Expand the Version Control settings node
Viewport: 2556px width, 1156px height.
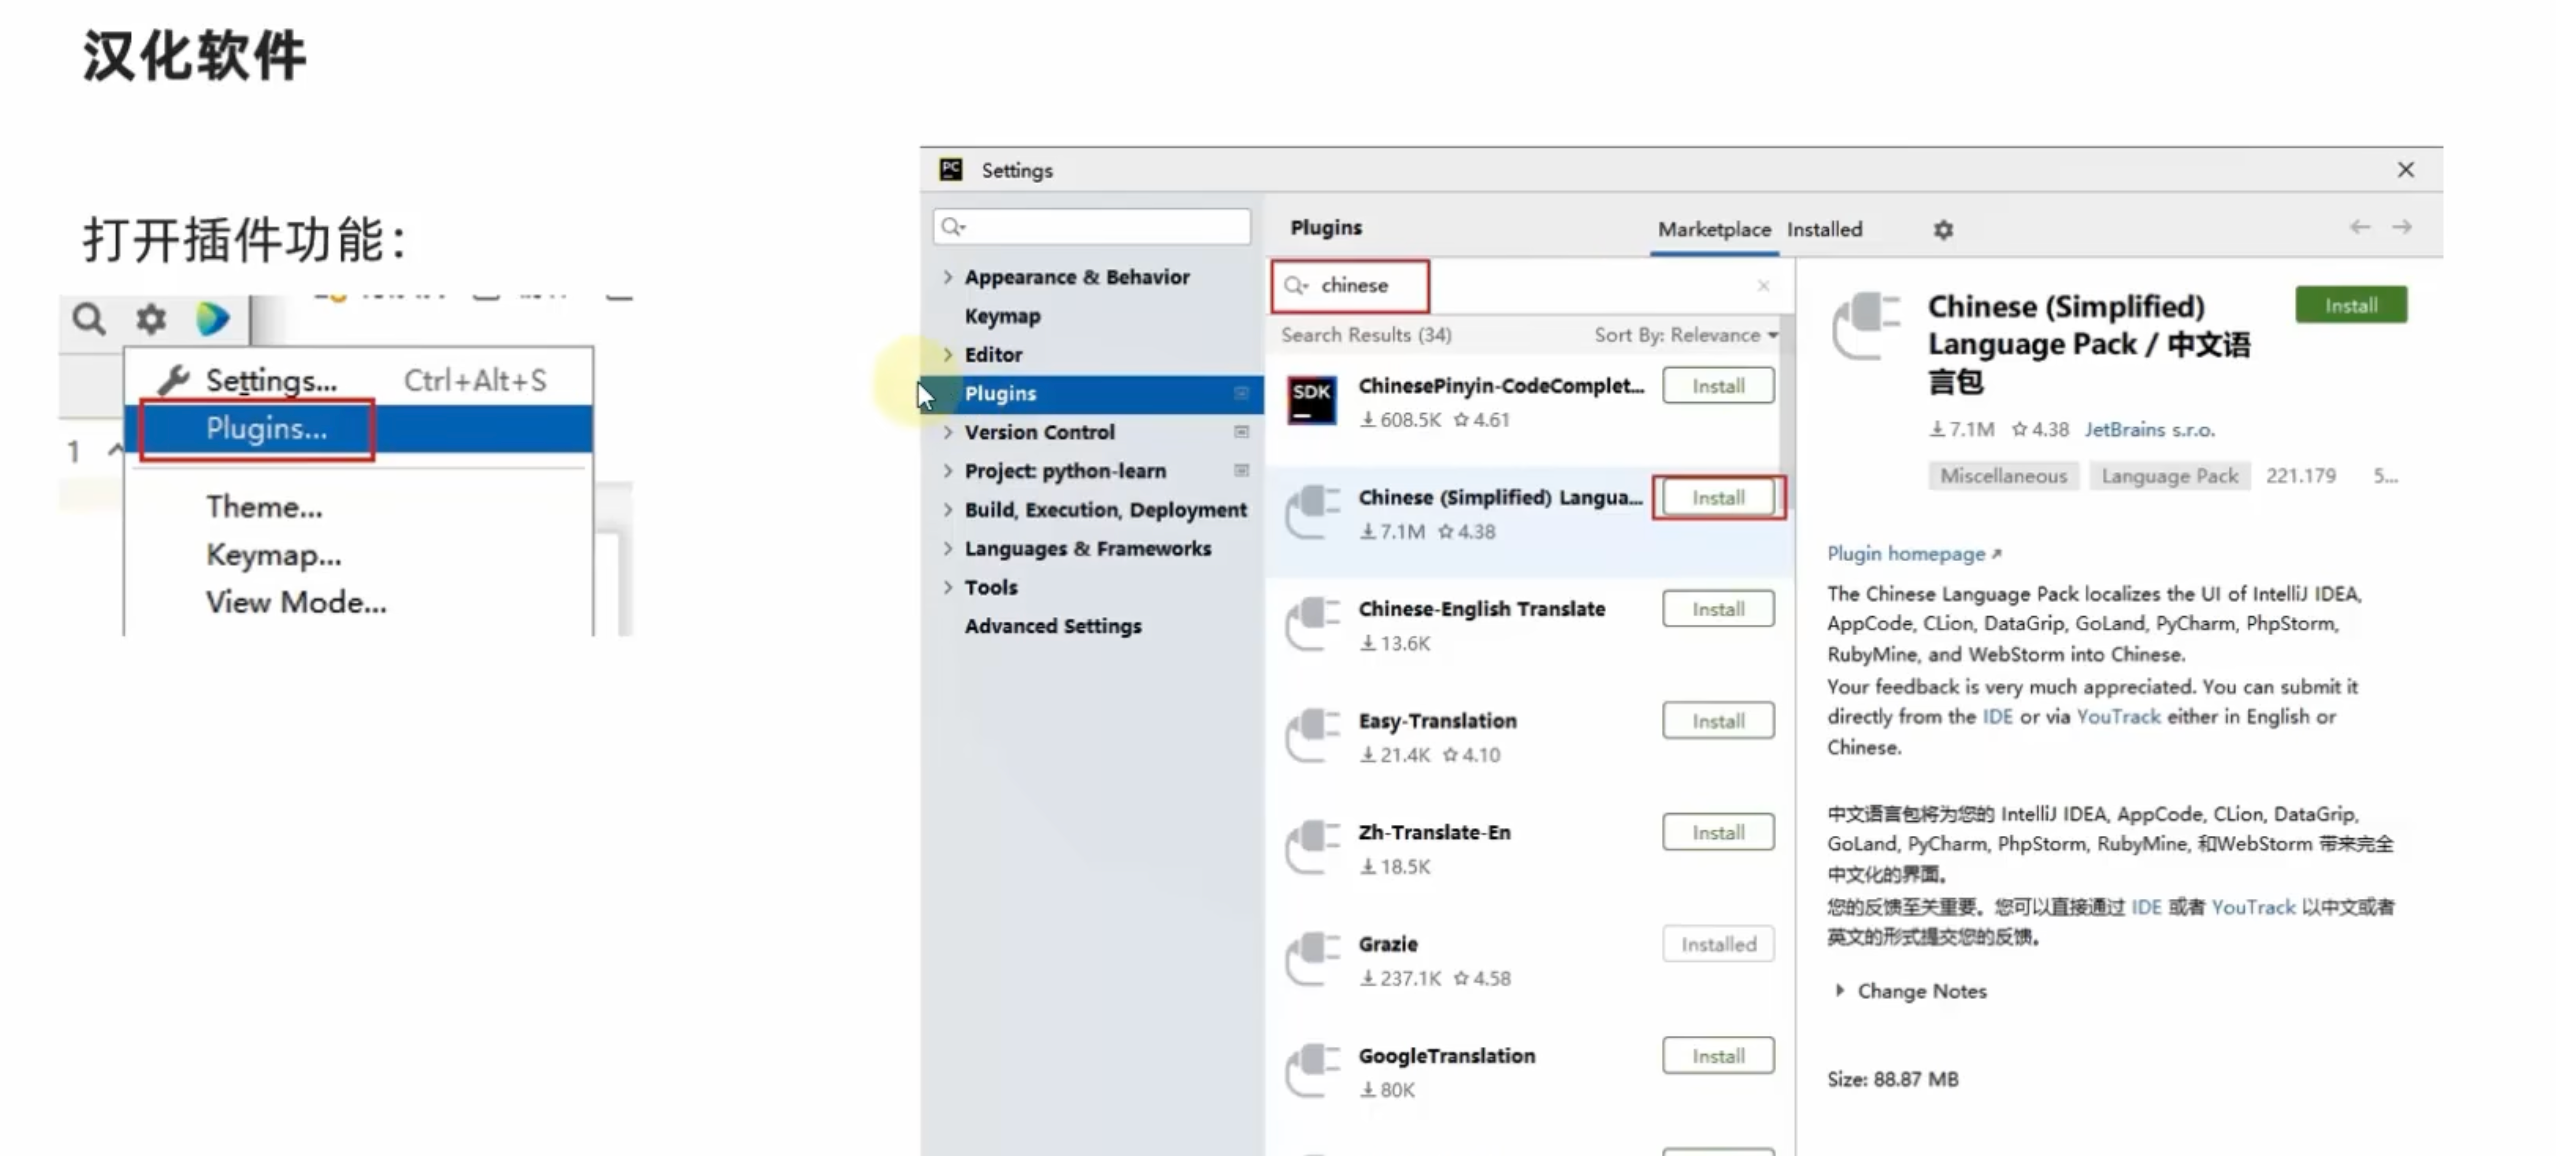(x=947, y=432)
